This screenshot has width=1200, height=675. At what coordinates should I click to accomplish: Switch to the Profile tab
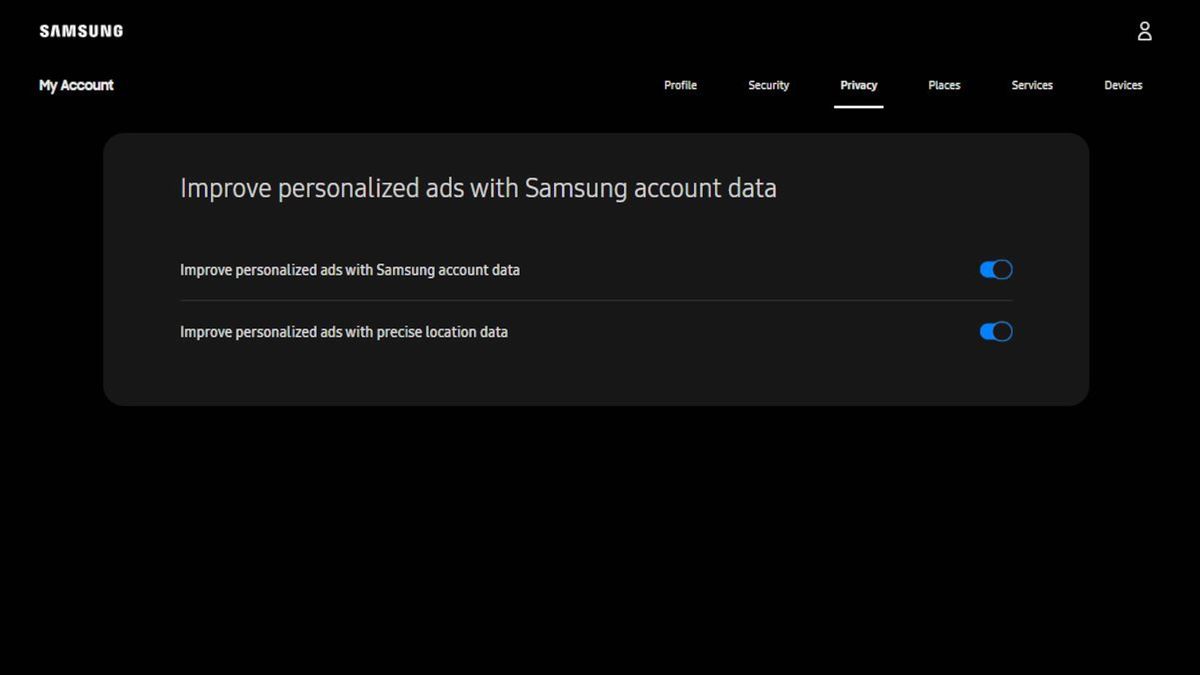click(680, 85)
